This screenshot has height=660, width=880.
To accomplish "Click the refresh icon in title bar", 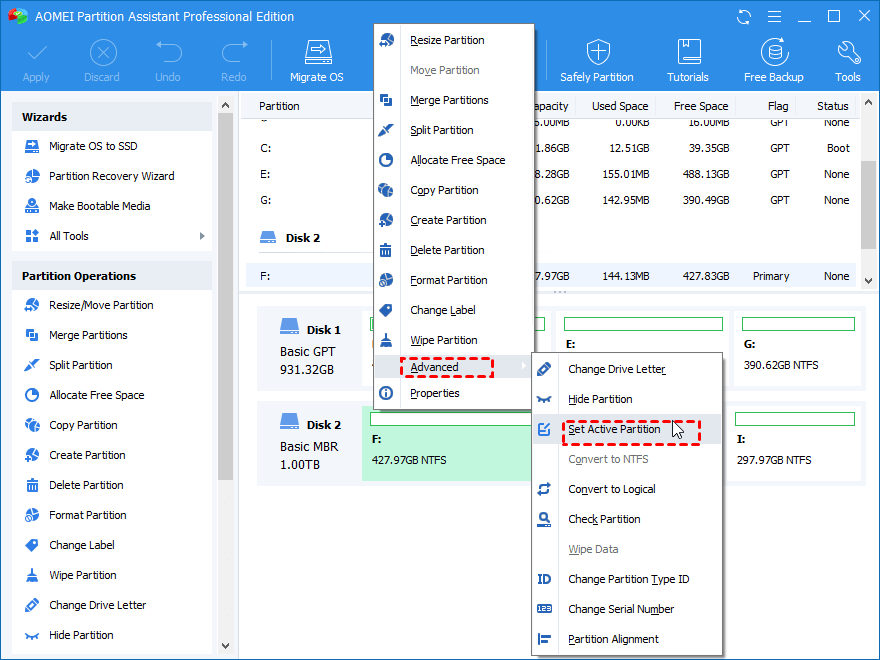I will 743,17.
